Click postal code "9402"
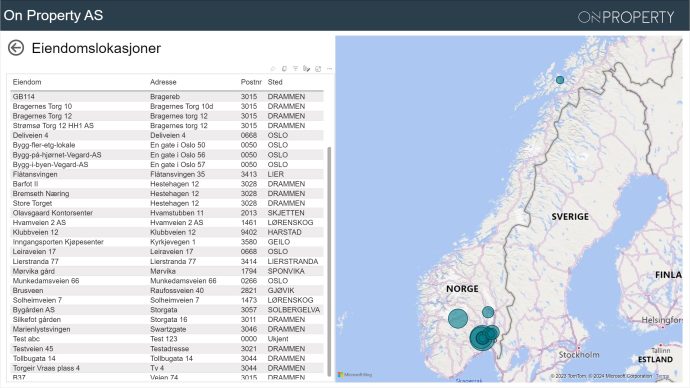The image size is (690, 388). pos(249,232)
